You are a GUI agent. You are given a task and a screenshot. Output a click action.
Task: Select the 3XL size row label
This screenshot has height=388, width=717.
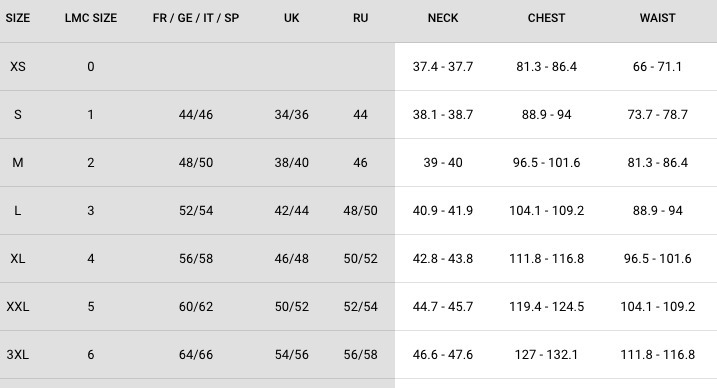[18, 355]
